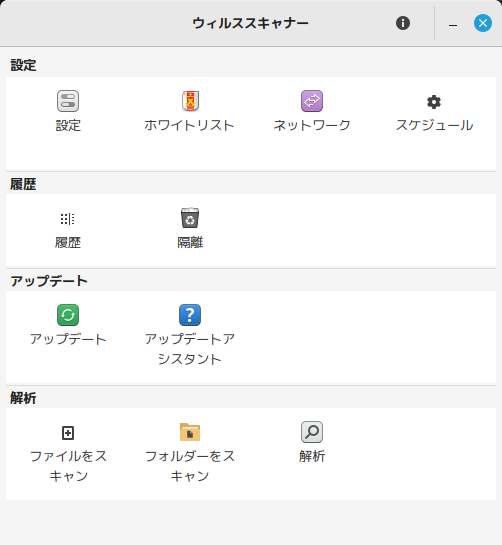The height and width of the screenshot is (545, 502).
Task: Click the ファイルをスキャン label
Action: pyautogui.click(x=68, y=466)
